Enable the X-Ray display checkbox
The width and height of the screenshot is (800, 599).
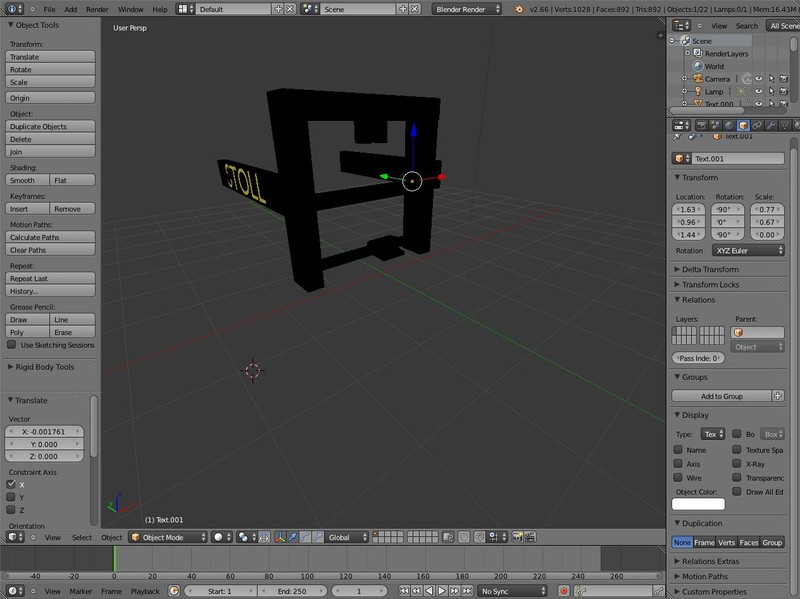(x=737, y=464)
